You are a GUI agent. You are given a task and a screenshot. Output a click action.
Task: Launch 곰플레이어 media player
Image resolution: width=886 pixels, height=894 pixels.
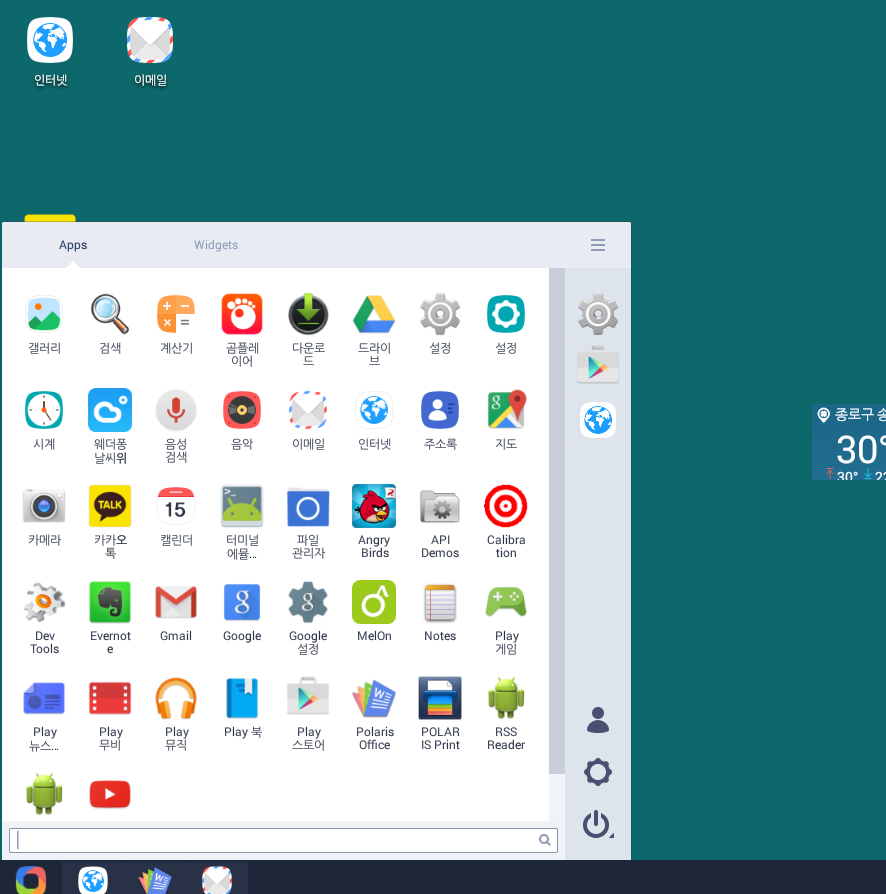click(x=242, y=314)
